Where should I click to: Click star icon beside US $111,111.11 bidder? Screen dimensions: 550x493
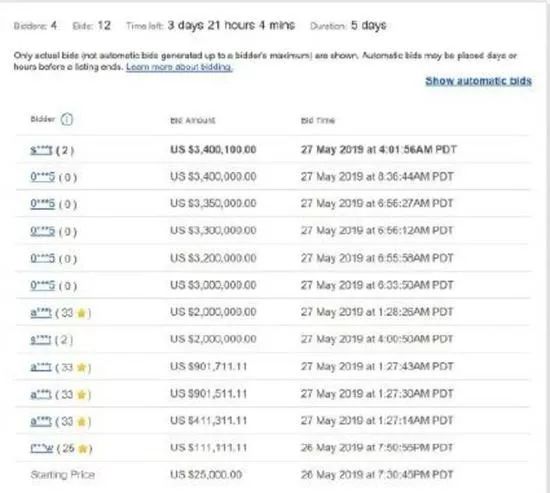coord(82,448)
